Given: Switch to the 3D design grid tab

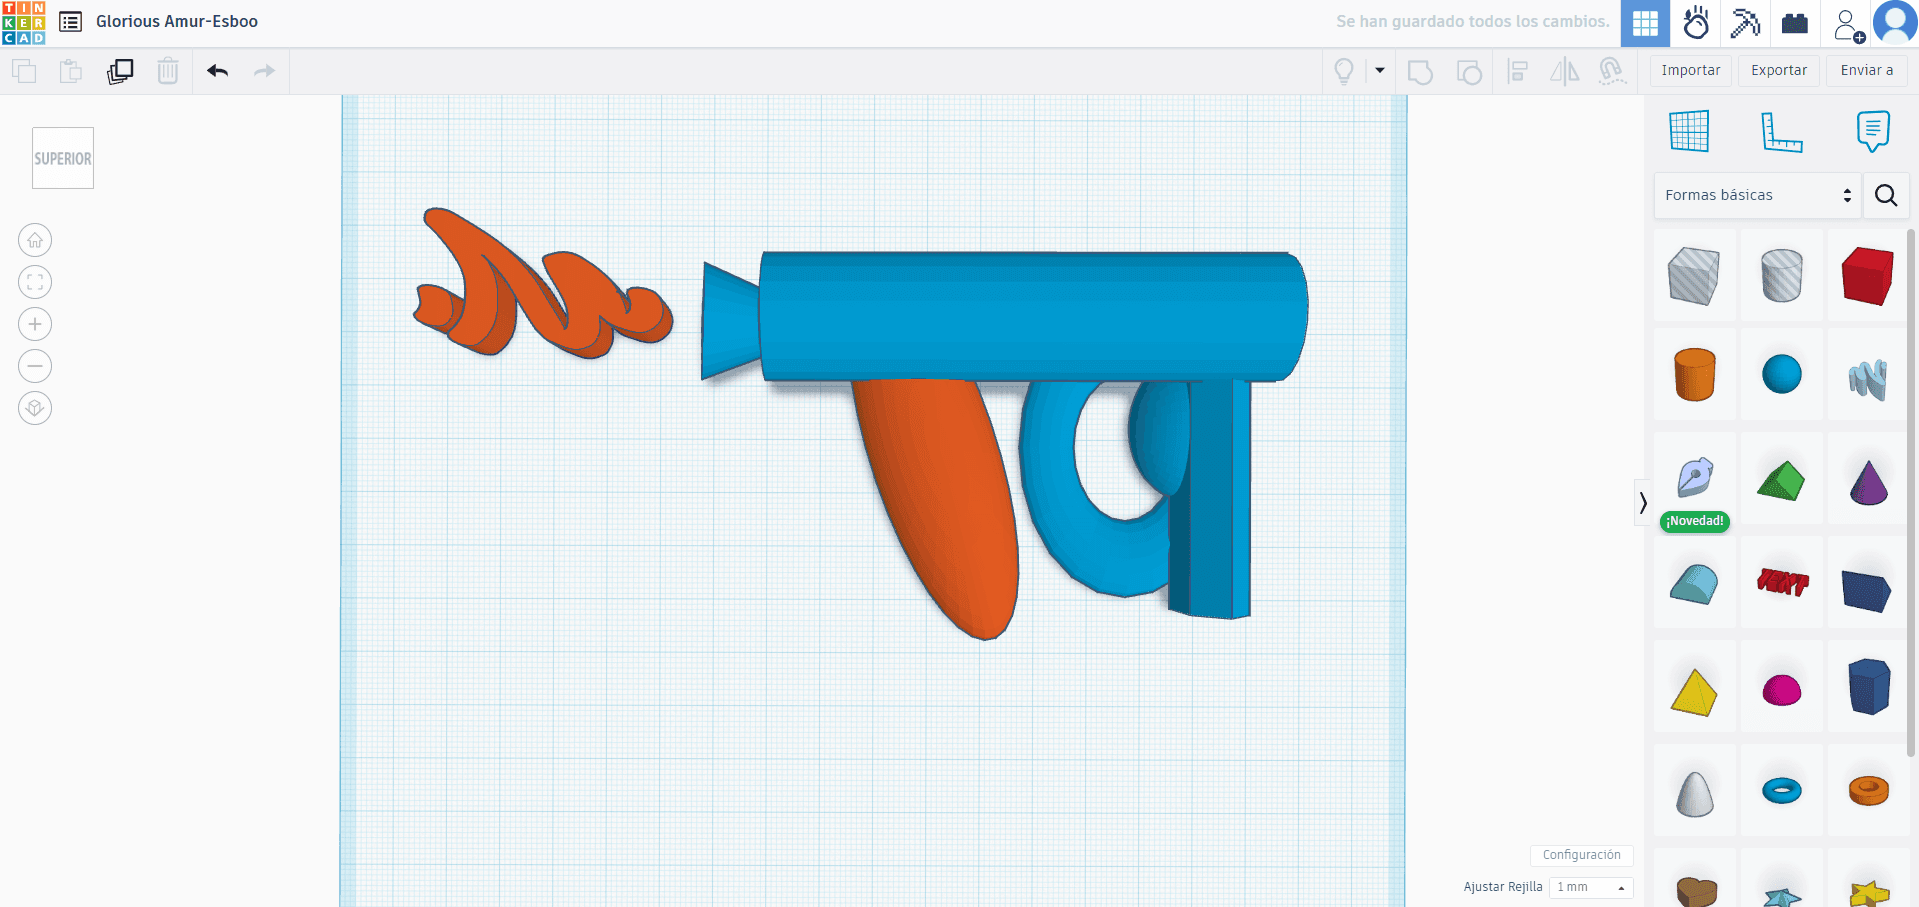Looking at the screenshot, I should pos(1645,23).
